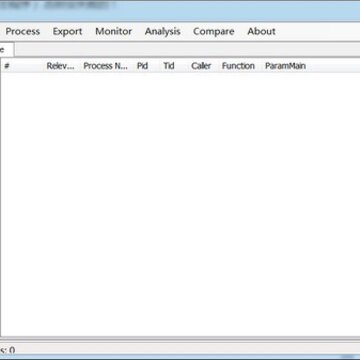Select the Monitor menu
Viewport: 360px width, 360px height.
[113, 31]
